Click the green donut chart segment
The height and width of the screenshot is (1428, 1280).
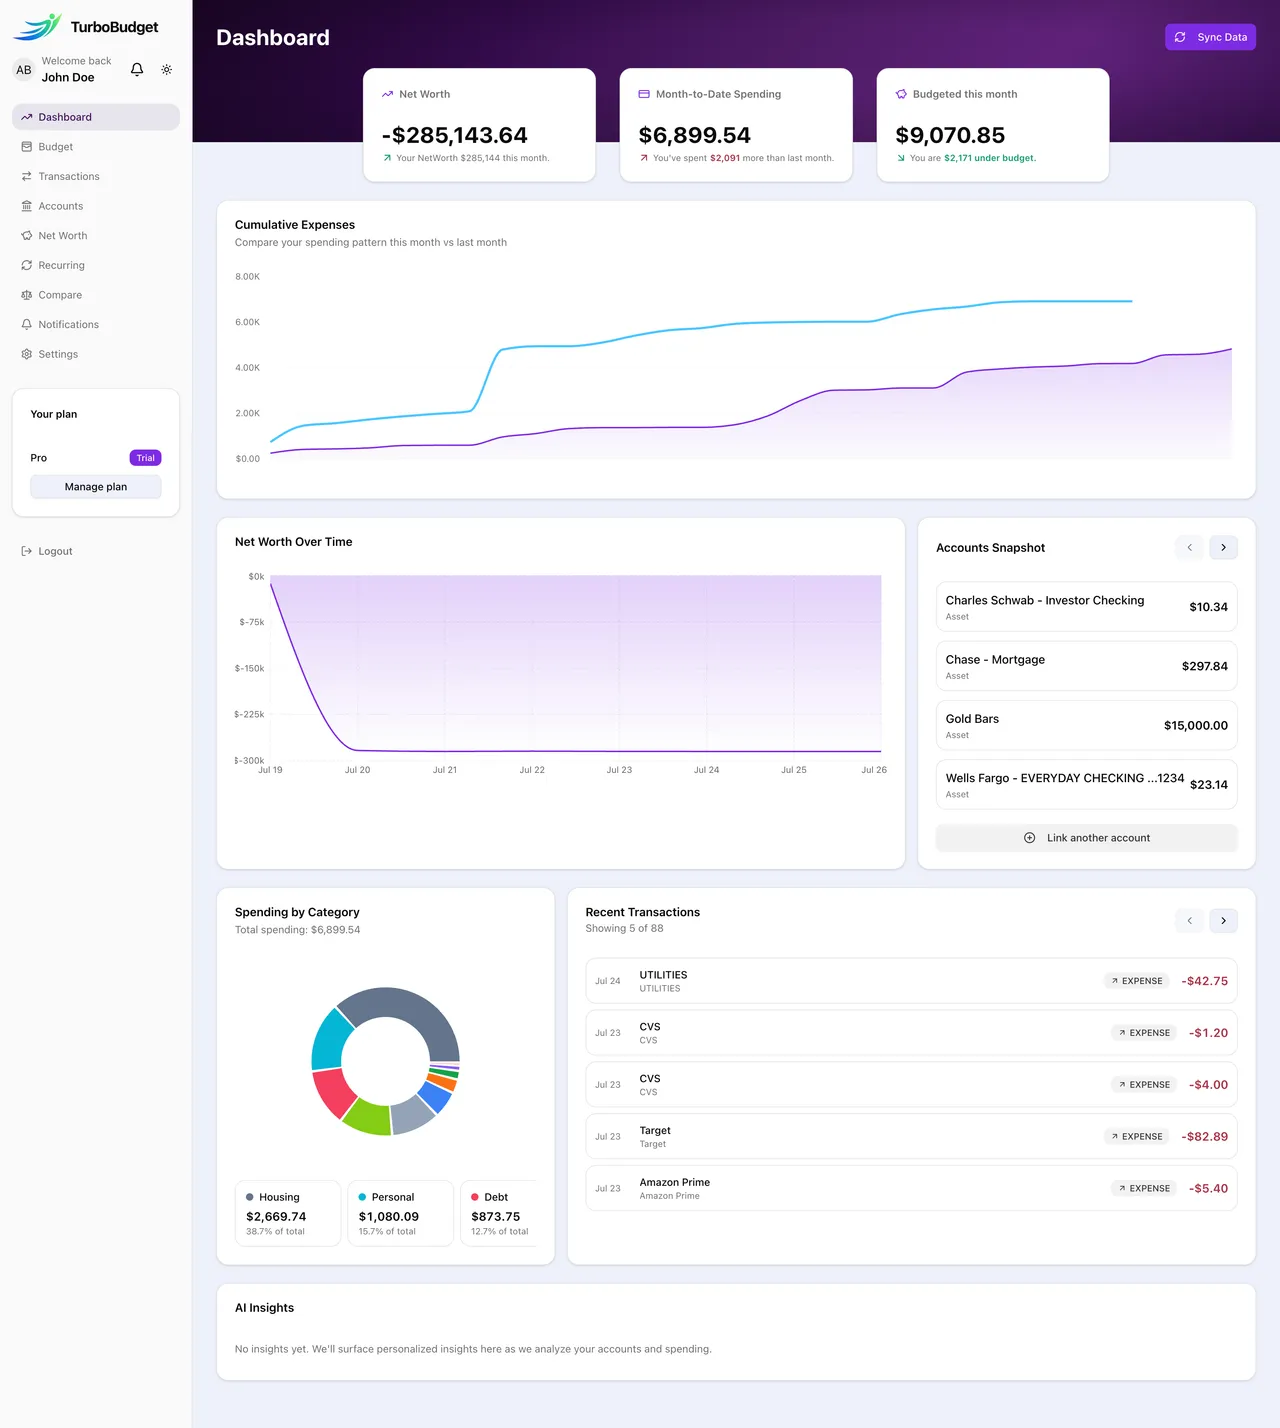(368, 1118)
